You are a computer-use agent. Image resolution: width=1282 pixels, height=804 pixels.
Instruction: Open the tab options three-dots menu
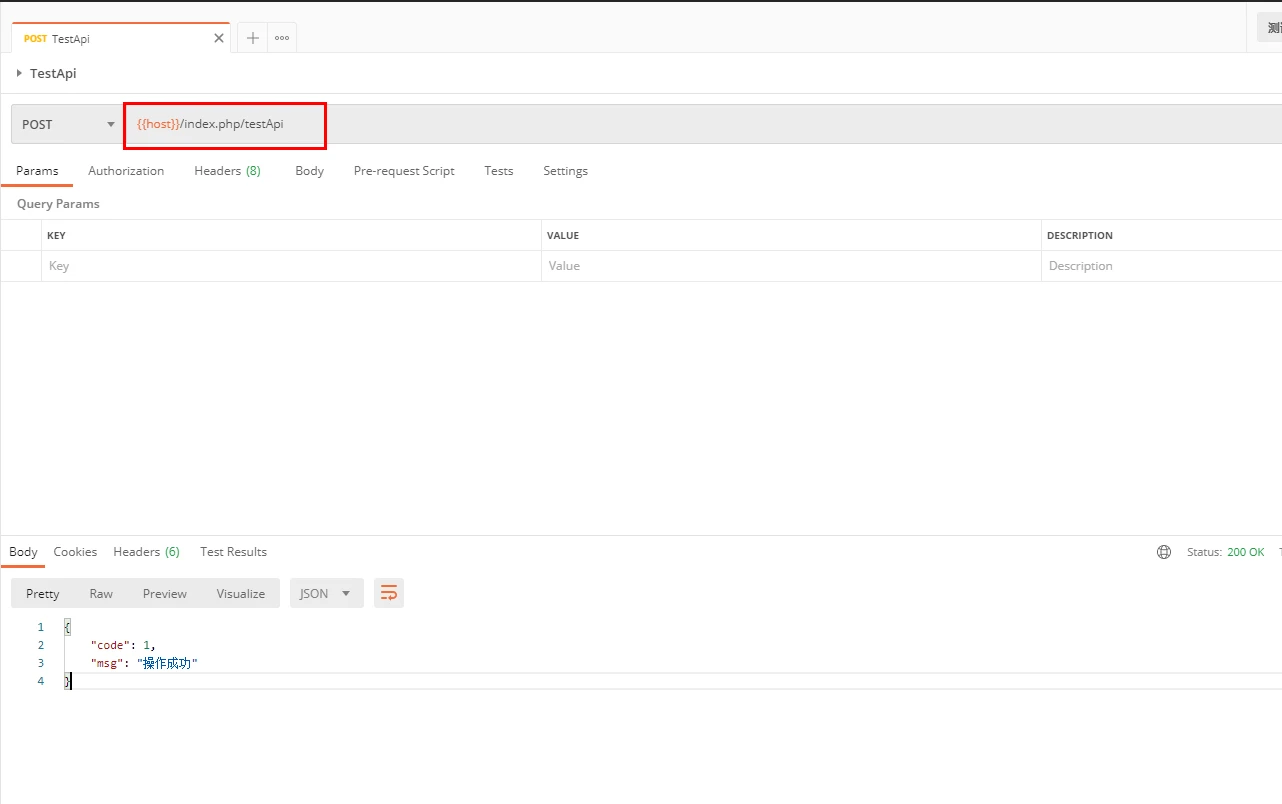[x=282, y=38]
